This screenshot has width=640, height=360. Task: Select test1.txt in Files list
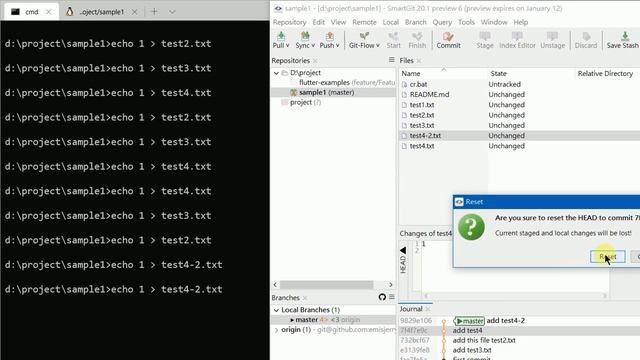pyautogui.click(x=422, y=105)
